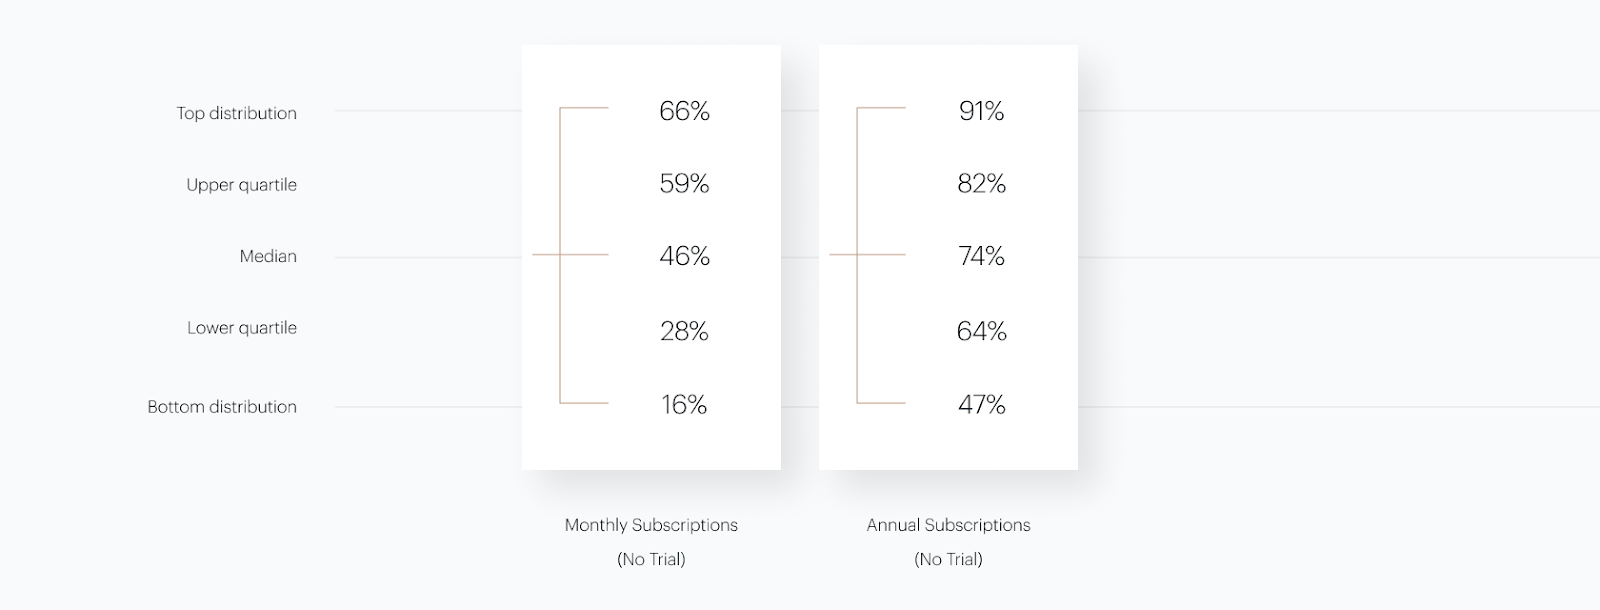
Task: Click the Annual Subscriptions caption
Action: pyautogui.click(x=948, y=525)
